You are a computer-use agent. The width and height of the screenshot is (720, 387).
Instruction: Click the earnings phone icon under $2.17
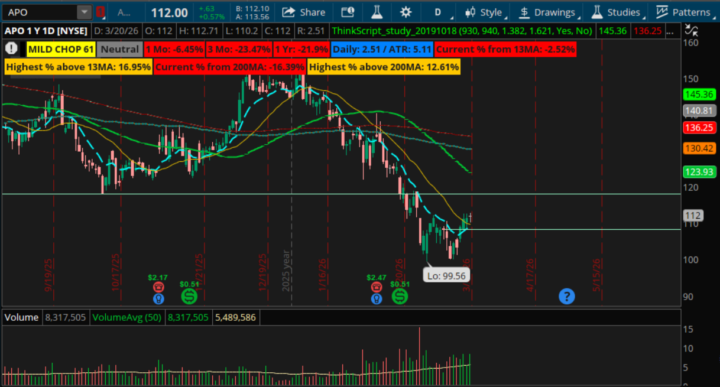pos(158,287)
